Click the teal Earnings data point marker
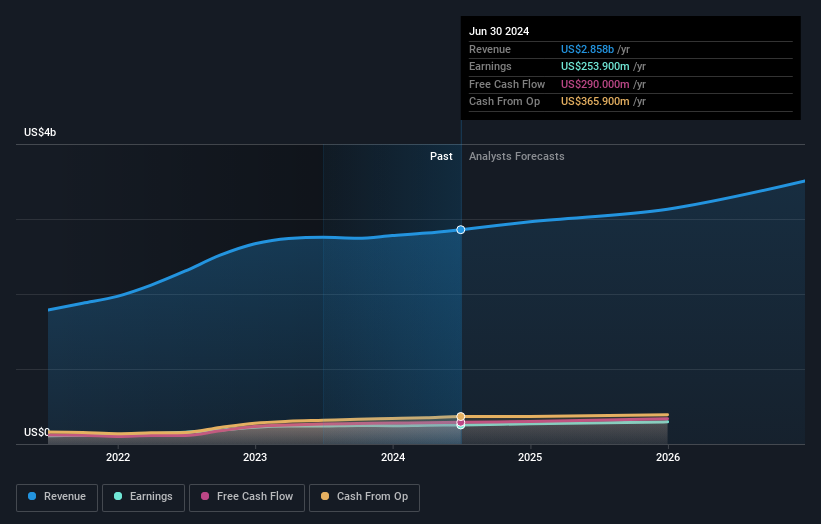Viewport: 821px width, 524px height. pos(461,426)
